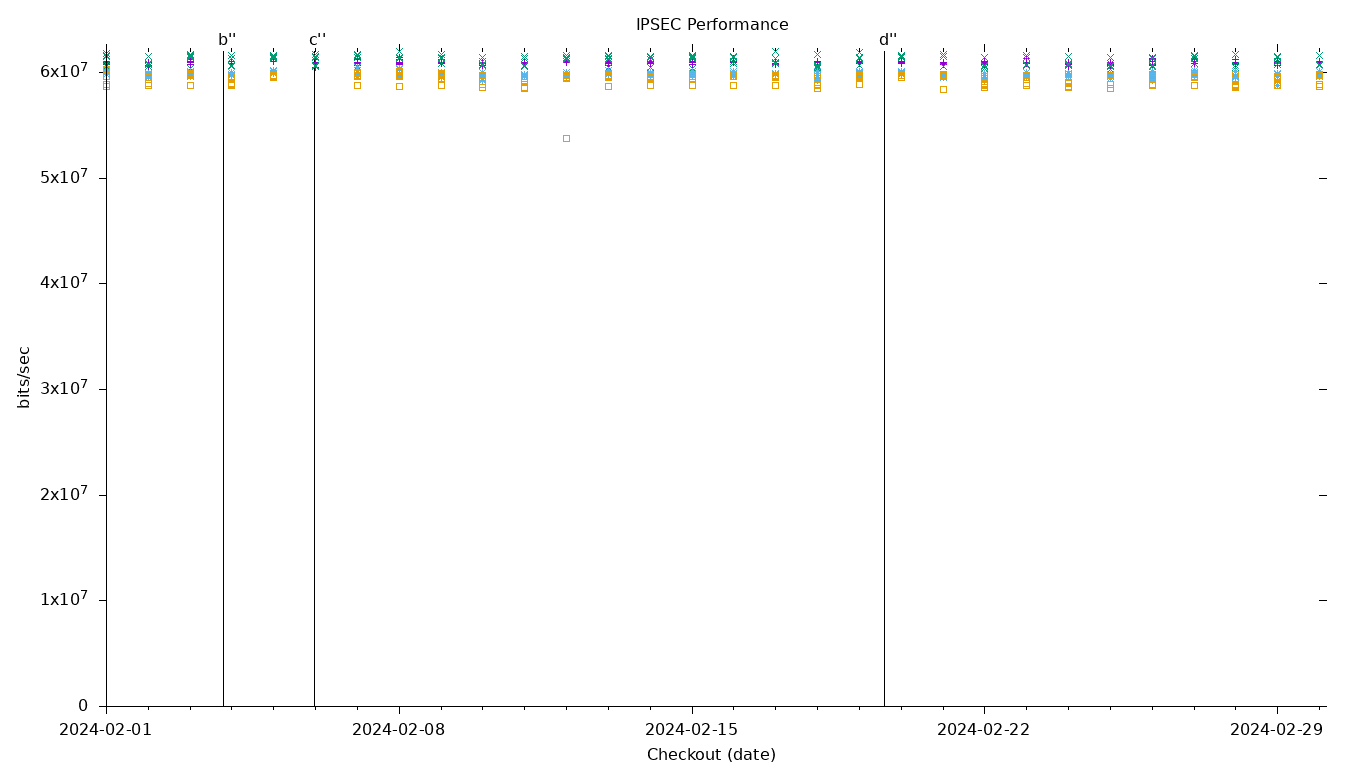Click the 2024-02-08 date tick label
The image size is (1360, 768).
(x=399, y=730)
